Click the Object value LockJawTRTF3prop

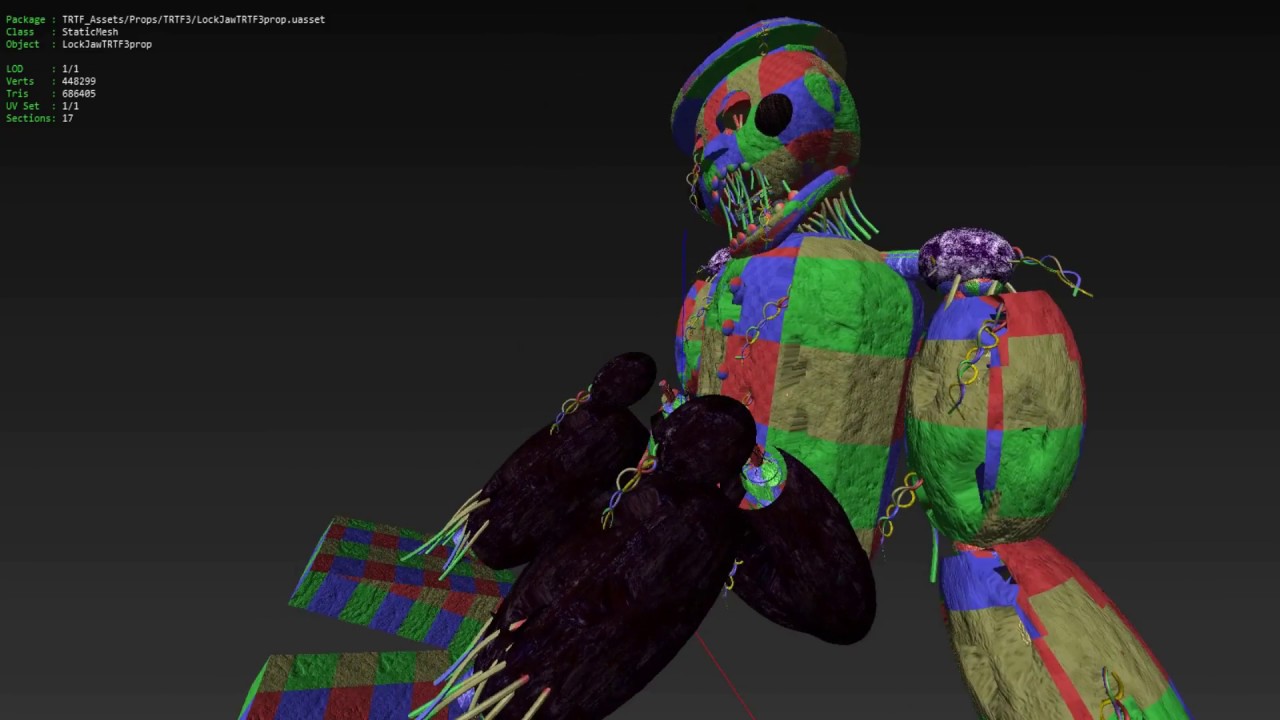107,44
